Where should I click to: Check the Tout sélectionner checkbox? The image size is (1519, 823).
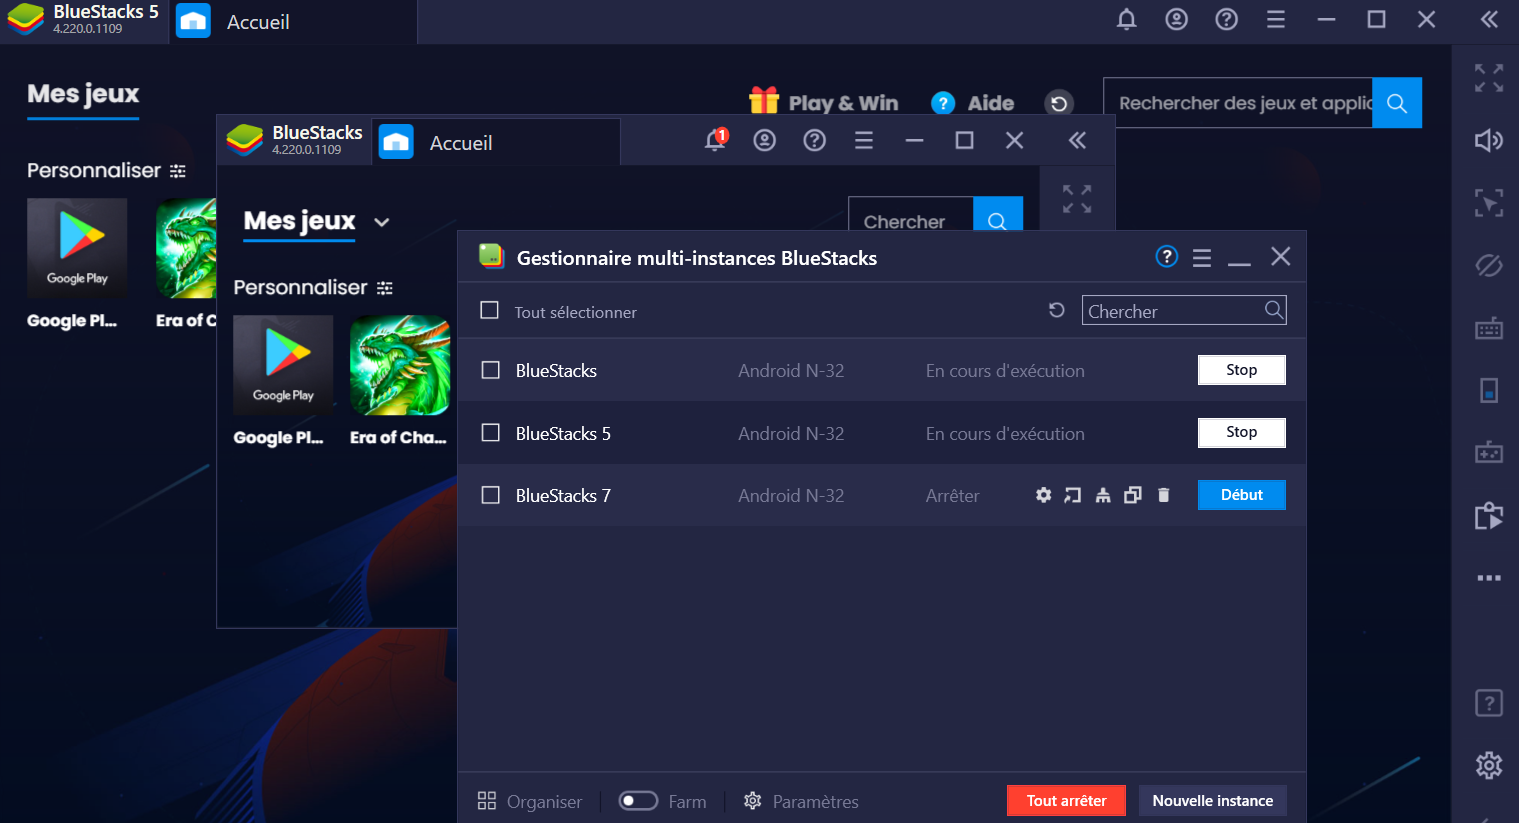(x=490, y=310)
